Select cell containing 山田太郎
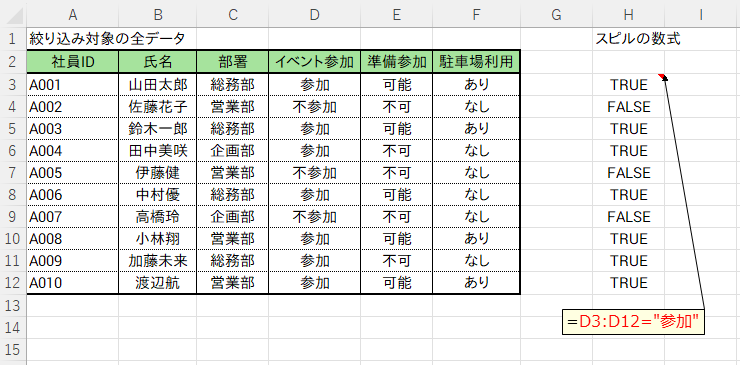Viewport: 740px width, 365px height. click(x=158, y=85)
